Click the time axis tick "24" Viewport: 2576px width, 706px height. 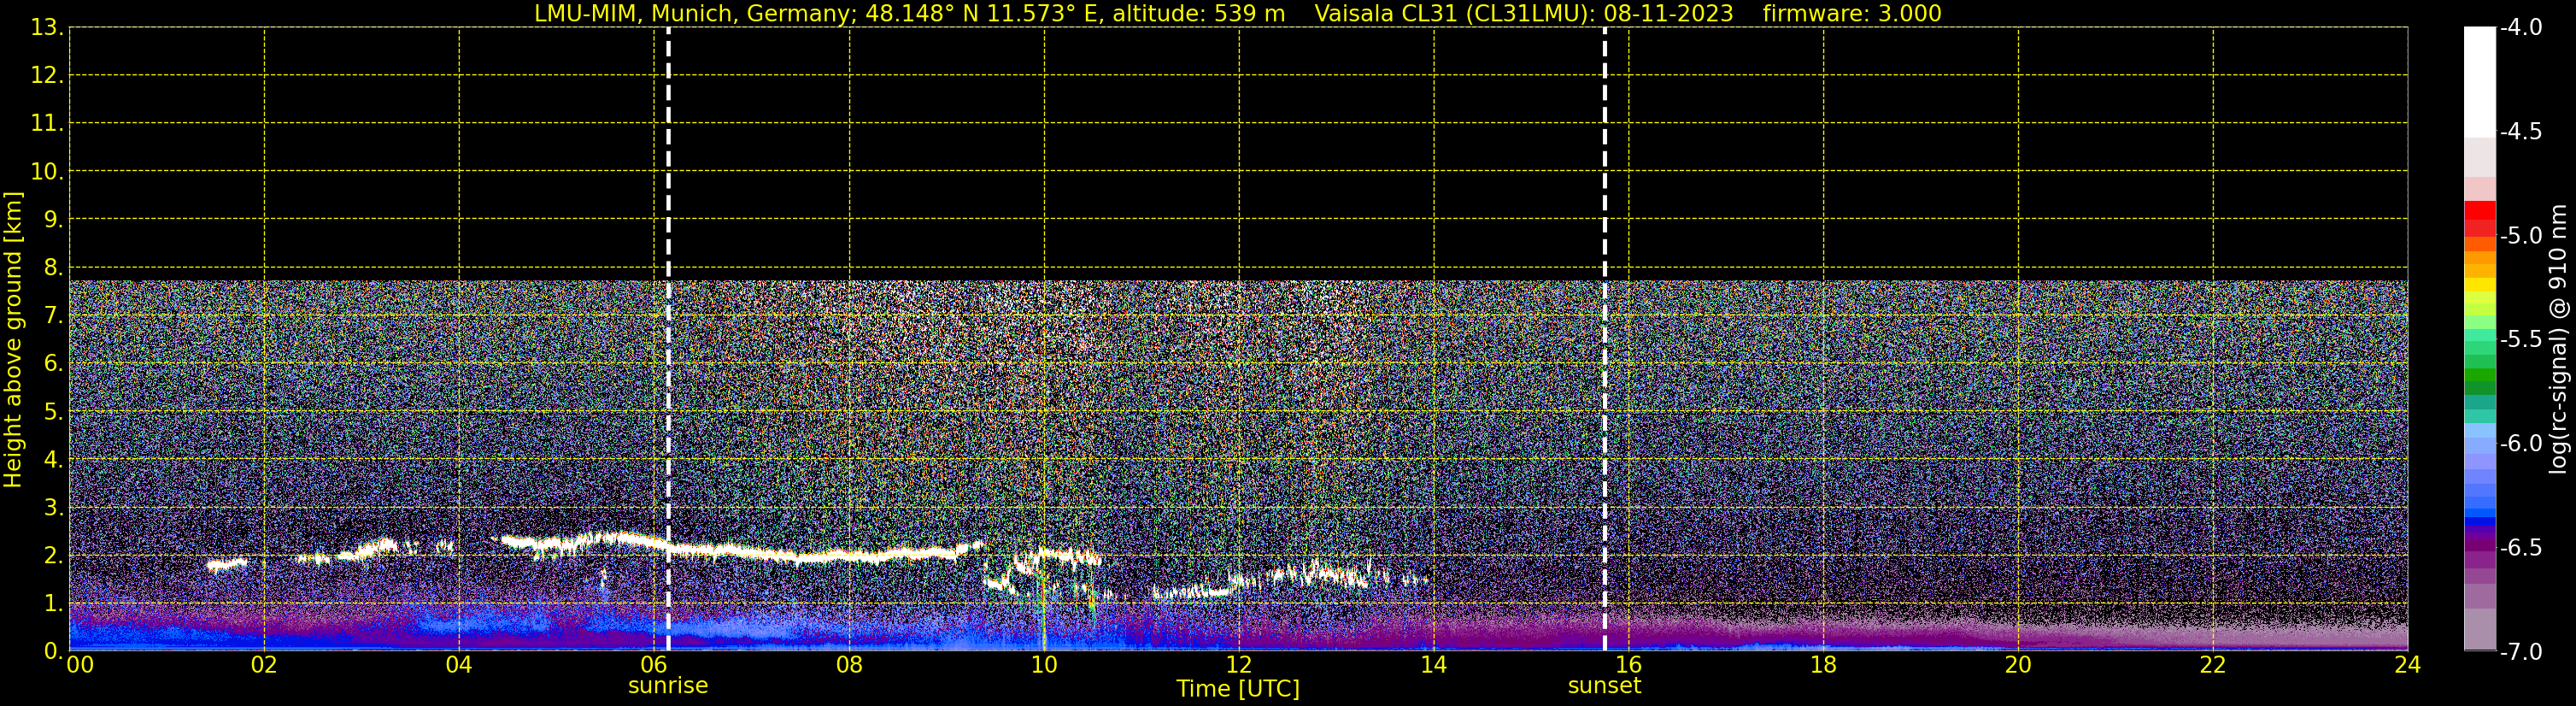coord(2408,665)
